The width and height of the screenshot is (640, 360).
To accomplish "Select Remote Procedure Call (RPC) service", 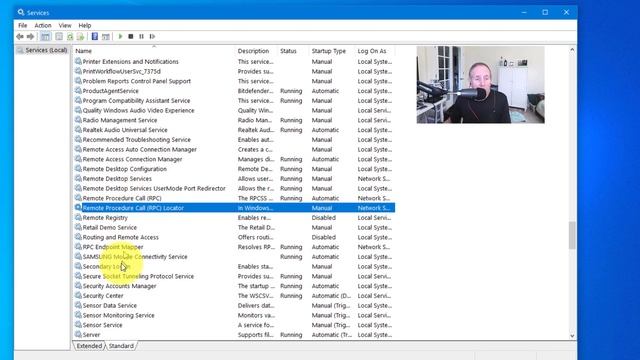I will 122,198.
